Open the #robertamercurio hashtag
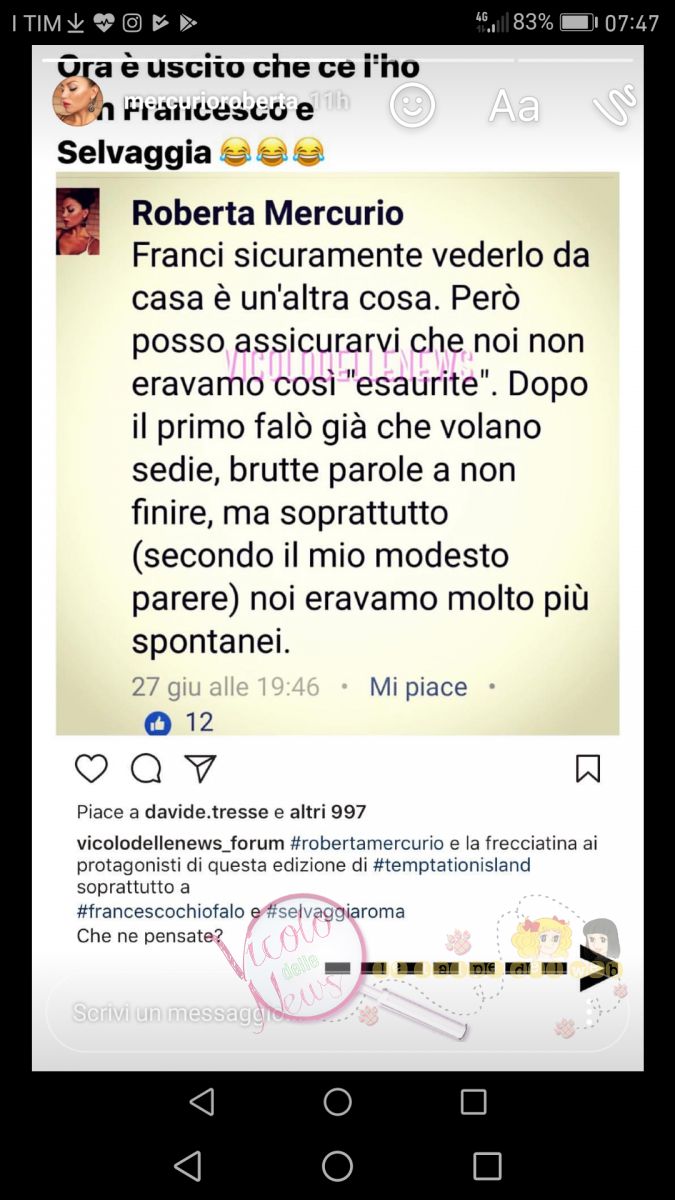675x1200 pixels. (x=366, y=843)
